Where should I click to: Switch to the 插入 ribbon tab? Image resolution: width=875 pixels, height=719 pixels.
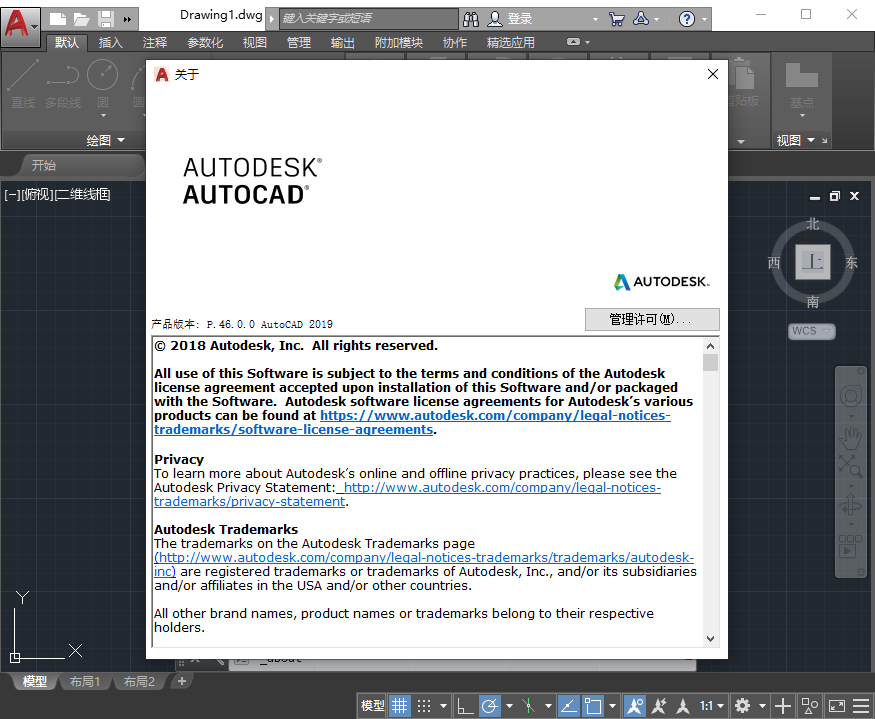110,42
